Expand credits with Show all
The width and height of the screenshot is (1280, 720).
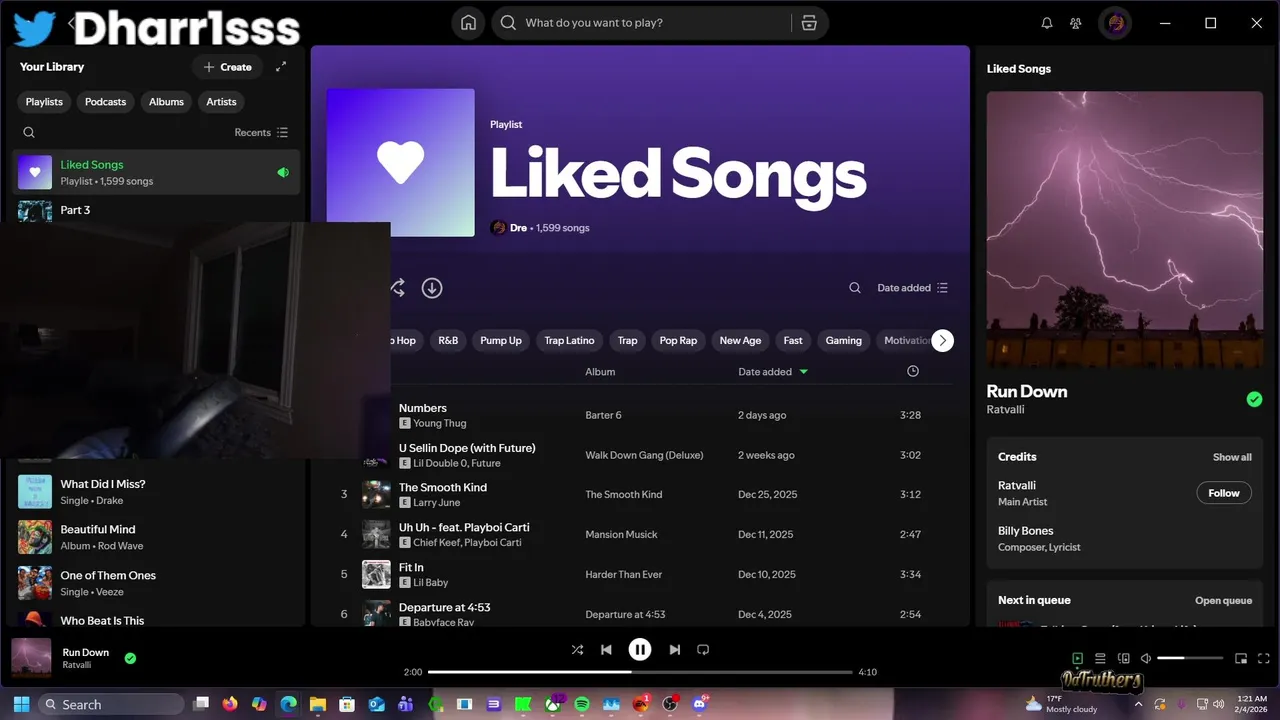click(1232, 457)
